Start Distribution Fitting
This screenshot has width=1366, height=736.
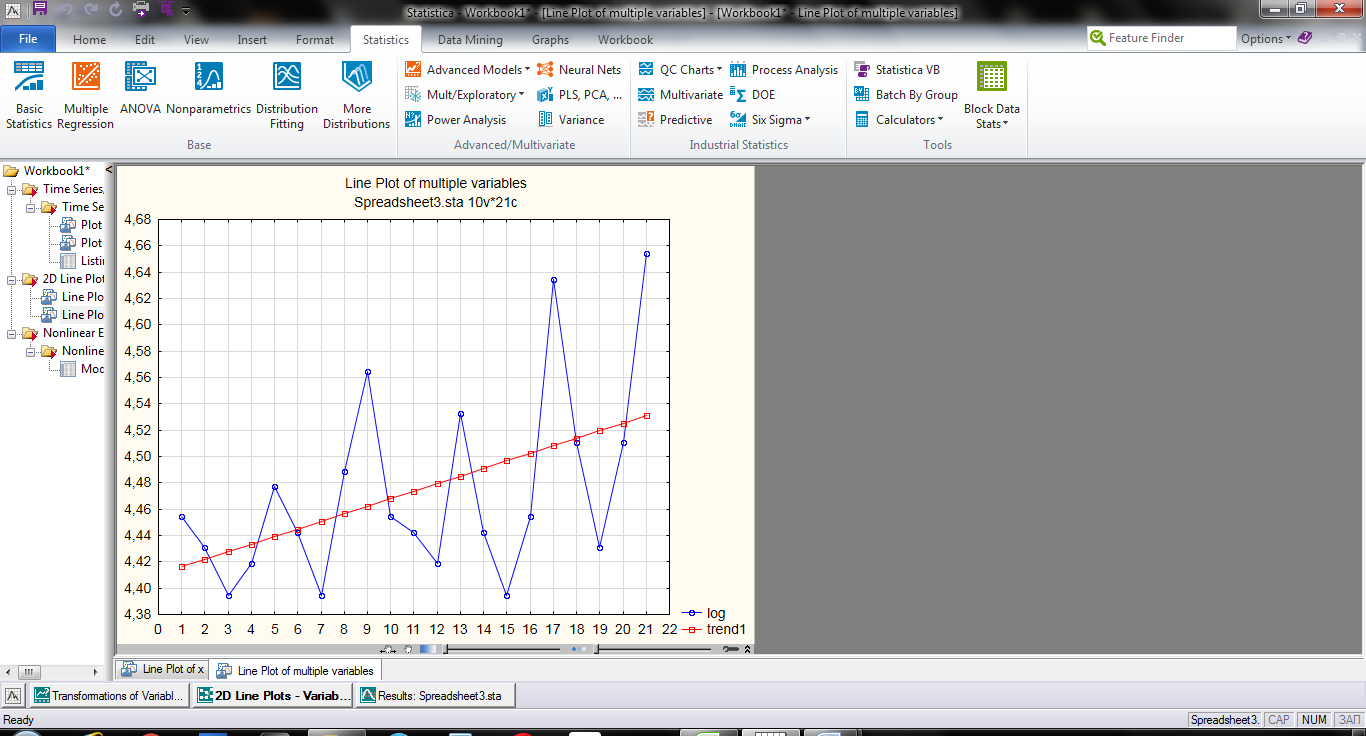pos(287,95)
